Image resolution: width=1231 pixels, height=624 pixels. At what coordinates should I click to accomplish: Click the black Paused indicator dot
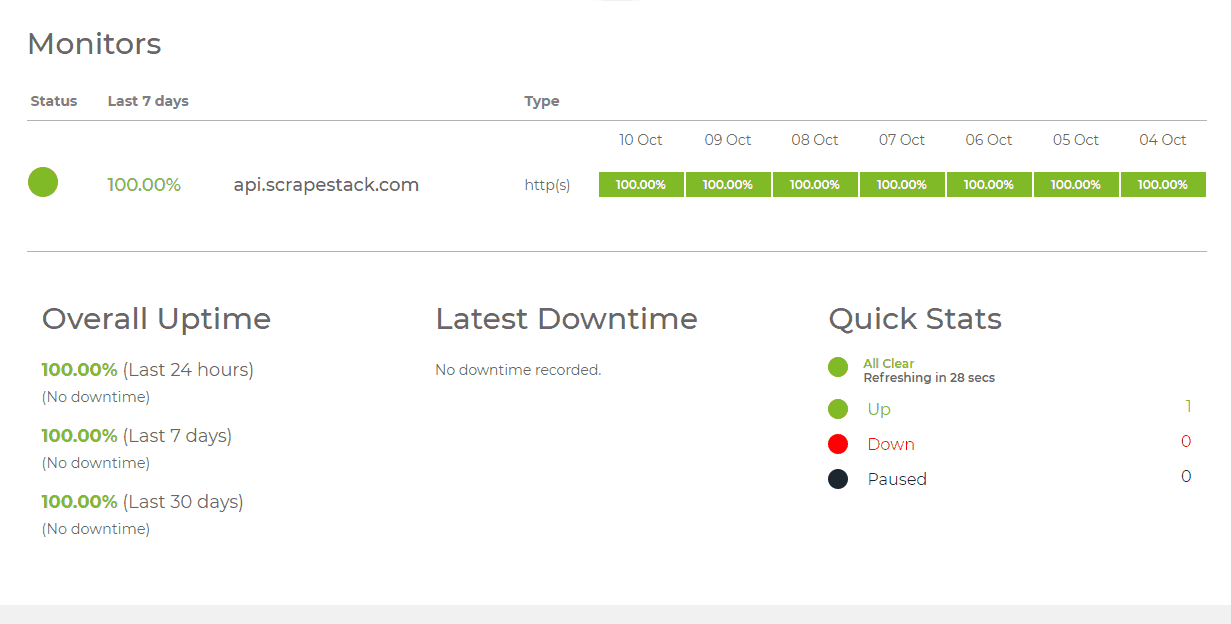click(x=838, y=478)
